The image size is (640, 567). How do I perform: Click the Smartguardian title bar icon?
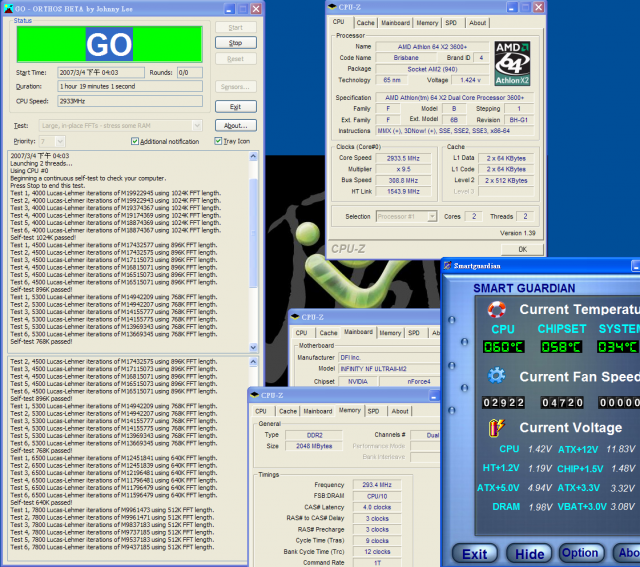pos(448,266)
